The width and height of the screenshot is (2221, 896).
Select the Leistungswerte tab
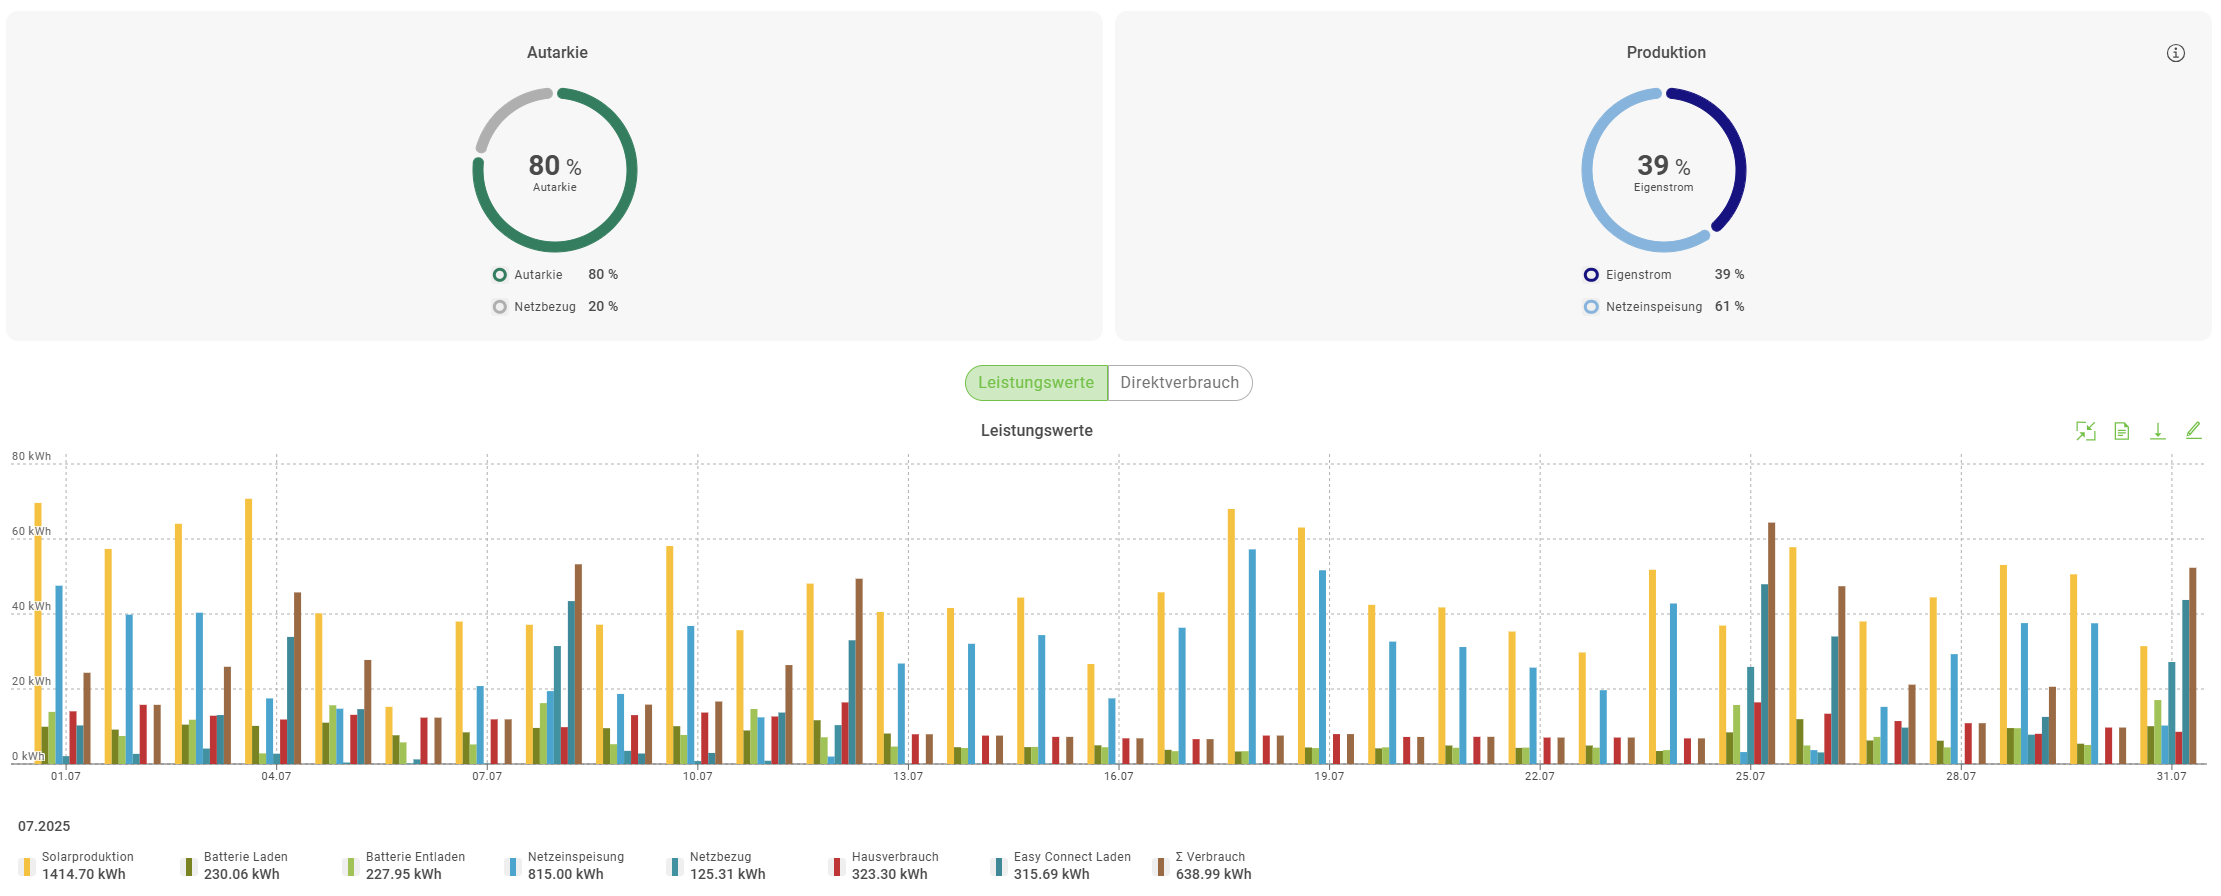[1036, 383]
